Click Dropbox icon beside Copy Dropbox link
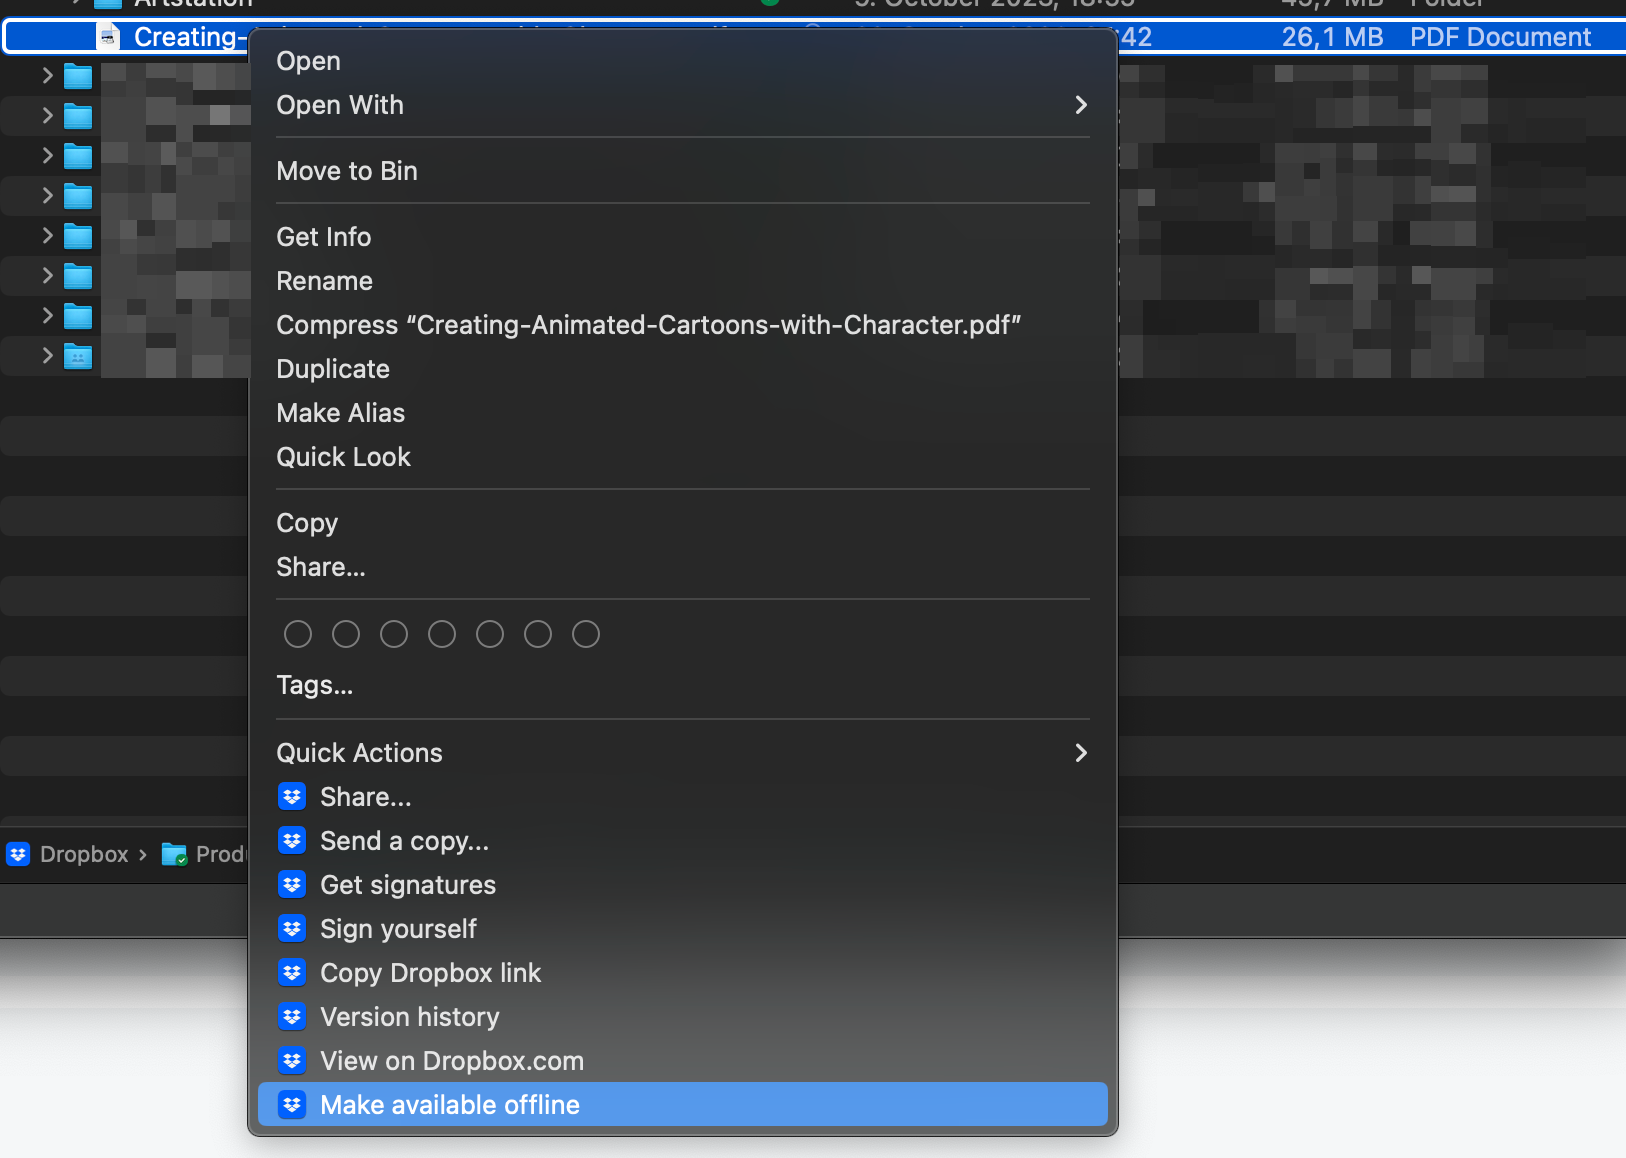The image size is (1626, 1158). point(292,973)
